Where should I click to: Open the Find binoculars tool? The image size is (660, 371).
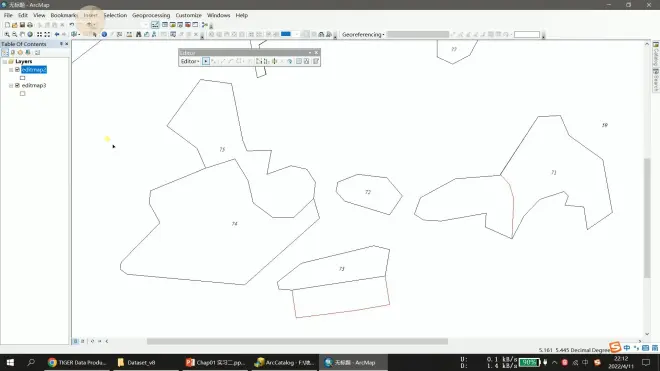(x=138, y=35)
